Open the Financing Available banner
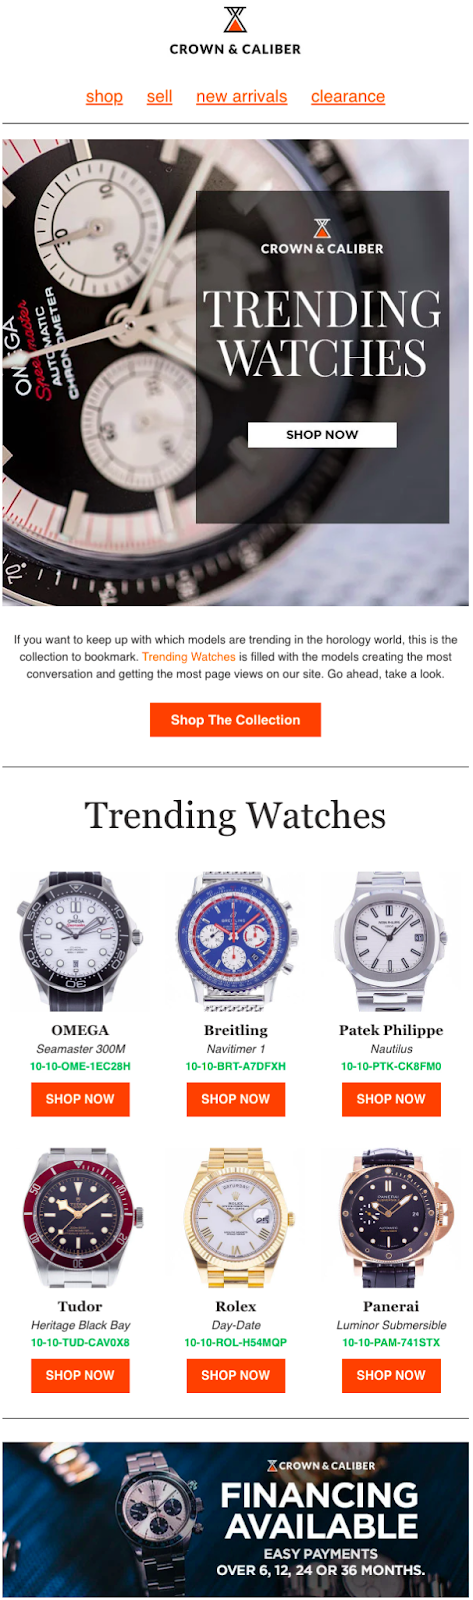 (235, 1520)
